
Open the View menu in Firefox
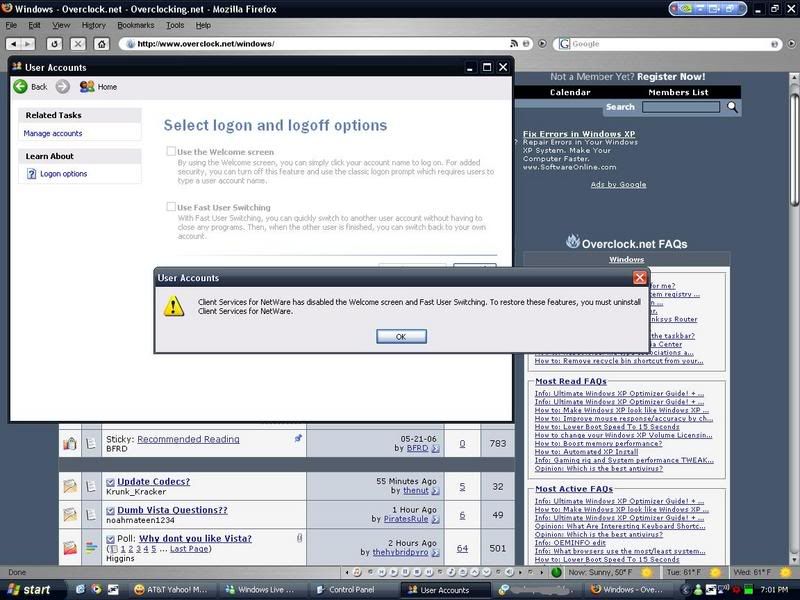[x=61, y=25]
